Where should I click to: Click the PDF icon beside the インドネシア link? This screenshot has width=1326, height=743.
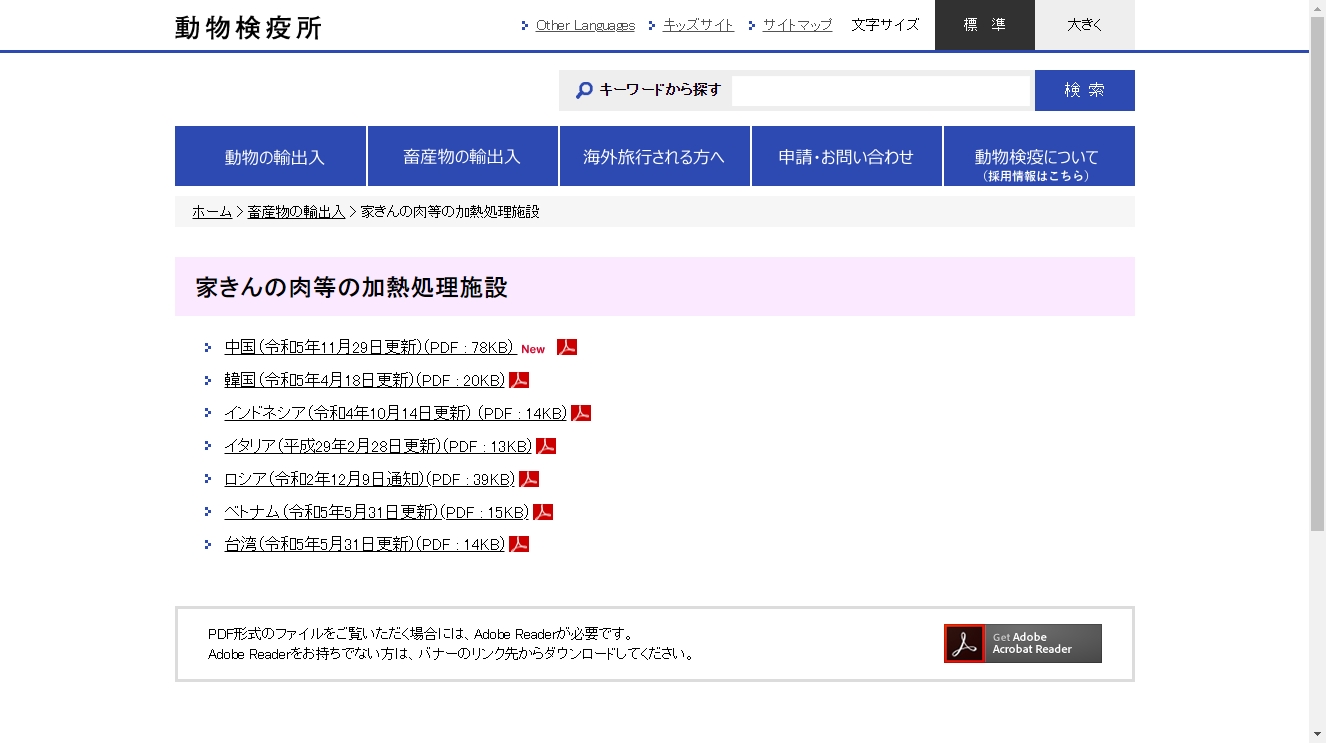[581, 413]
